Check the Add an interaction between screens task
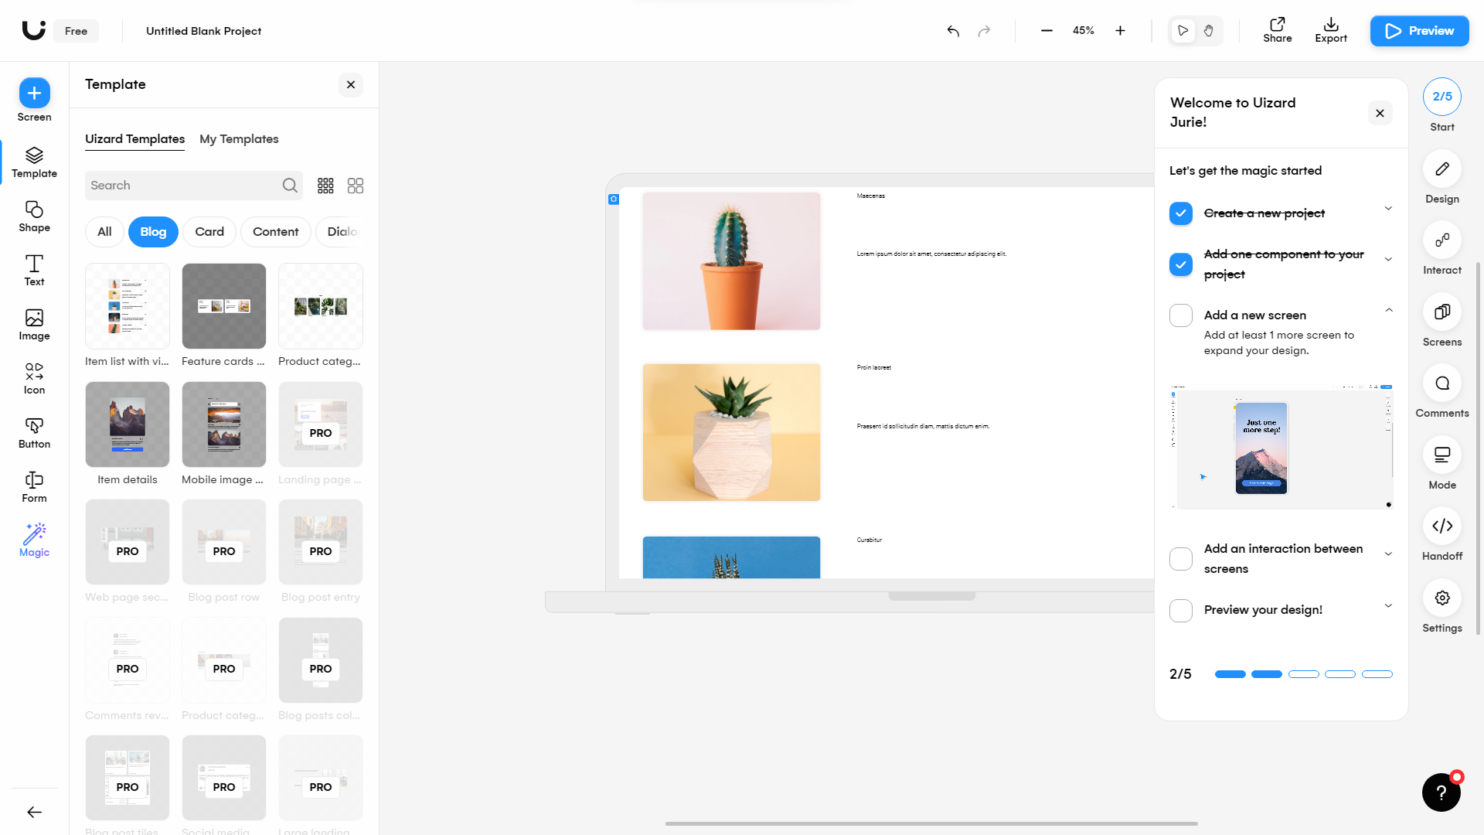The width and height of the screenshot is (1484, 835). [x=1180, y=559]
